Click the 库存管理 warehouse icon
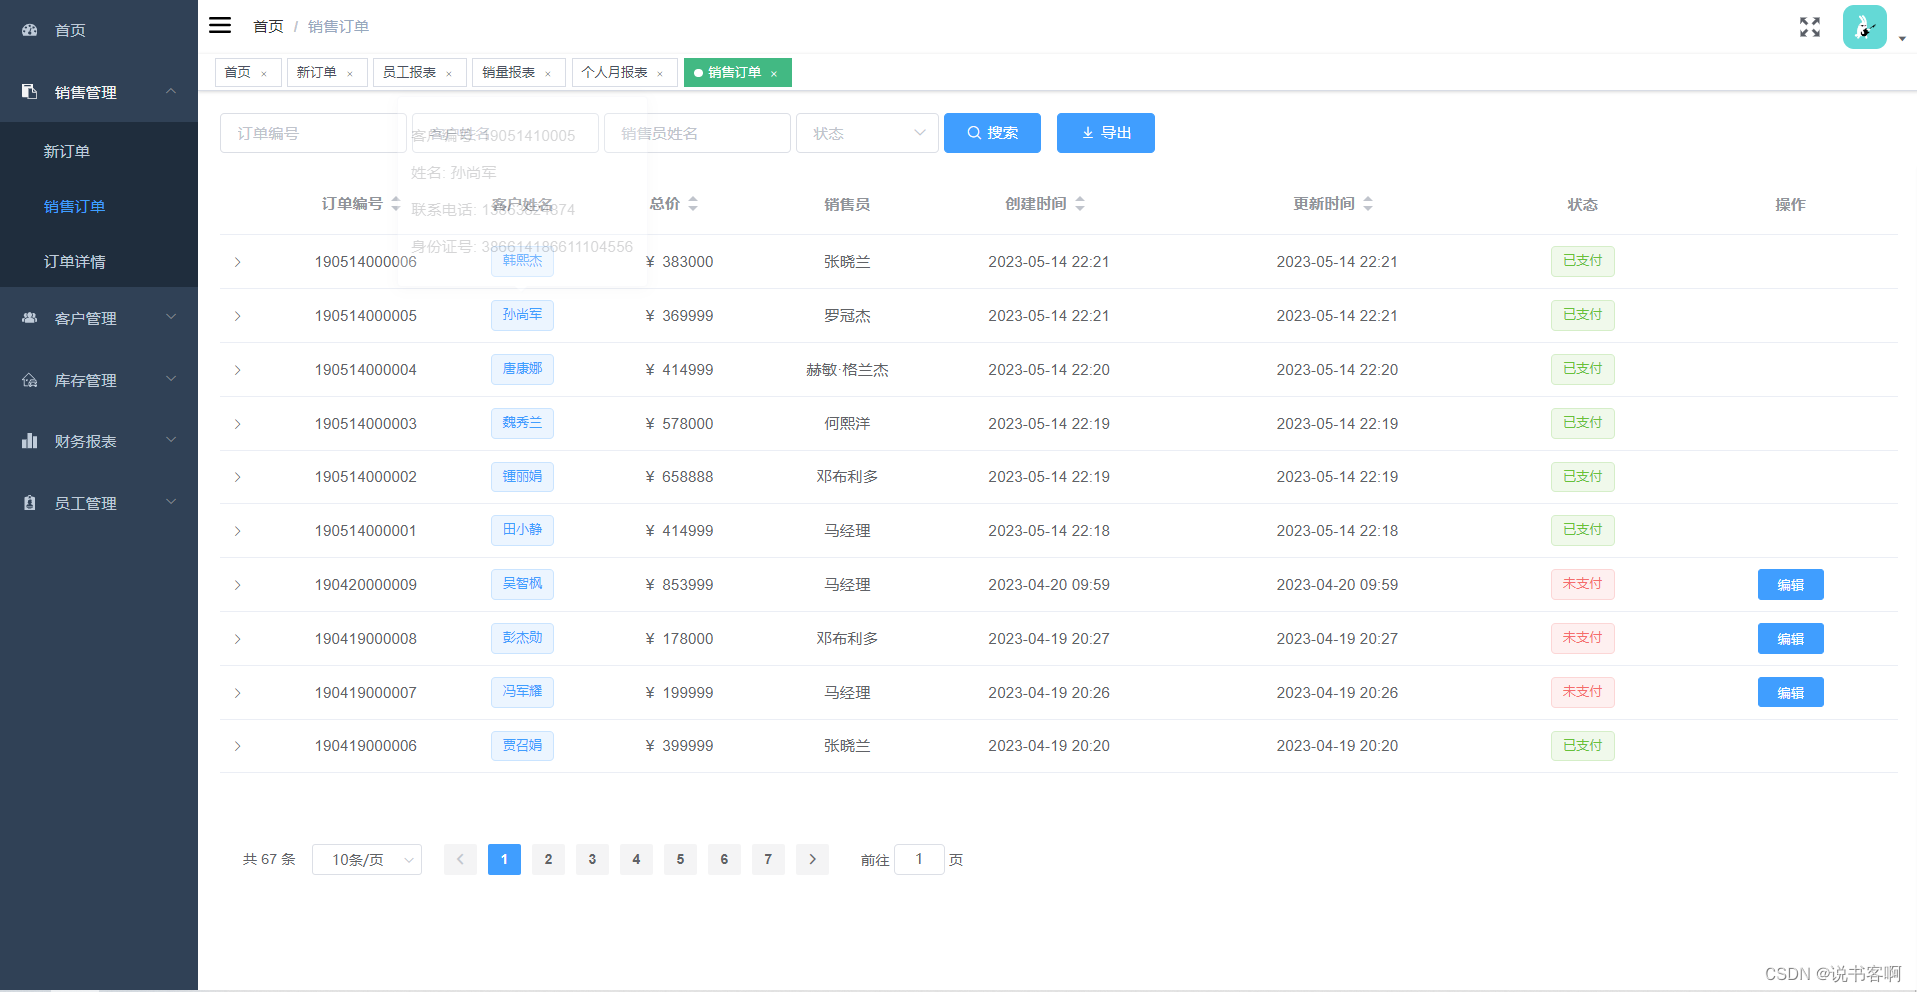The image size is (1917, 992). click(30, 380)
